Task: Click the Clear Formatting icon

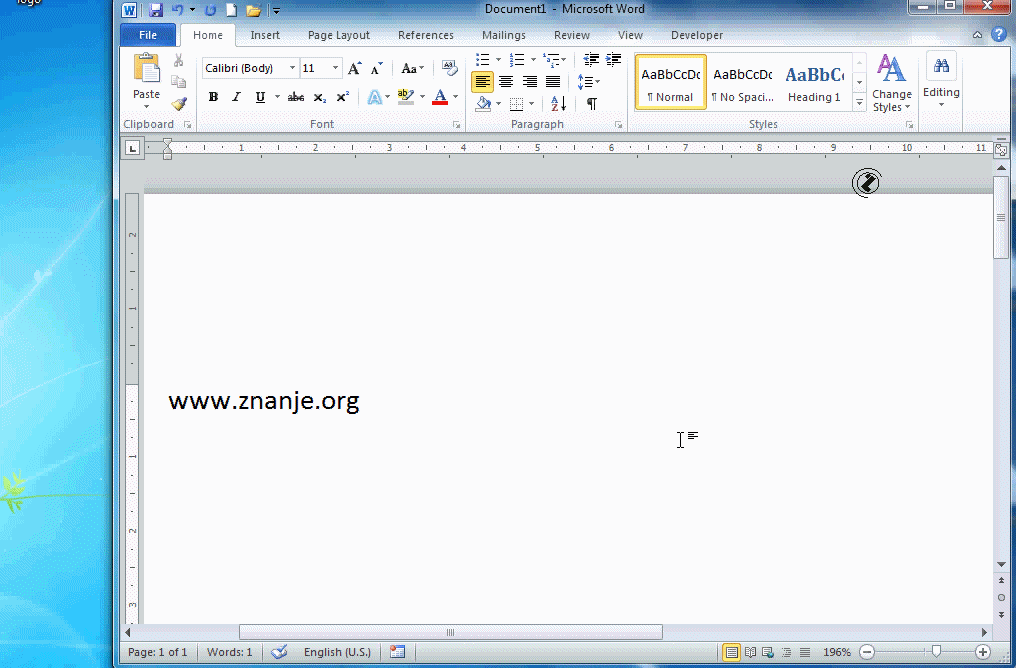Action: click(450, 68)
